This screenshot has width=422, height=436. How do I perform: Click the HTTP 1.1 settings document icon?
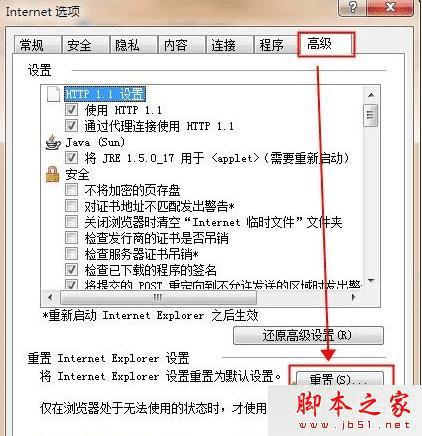53,94
